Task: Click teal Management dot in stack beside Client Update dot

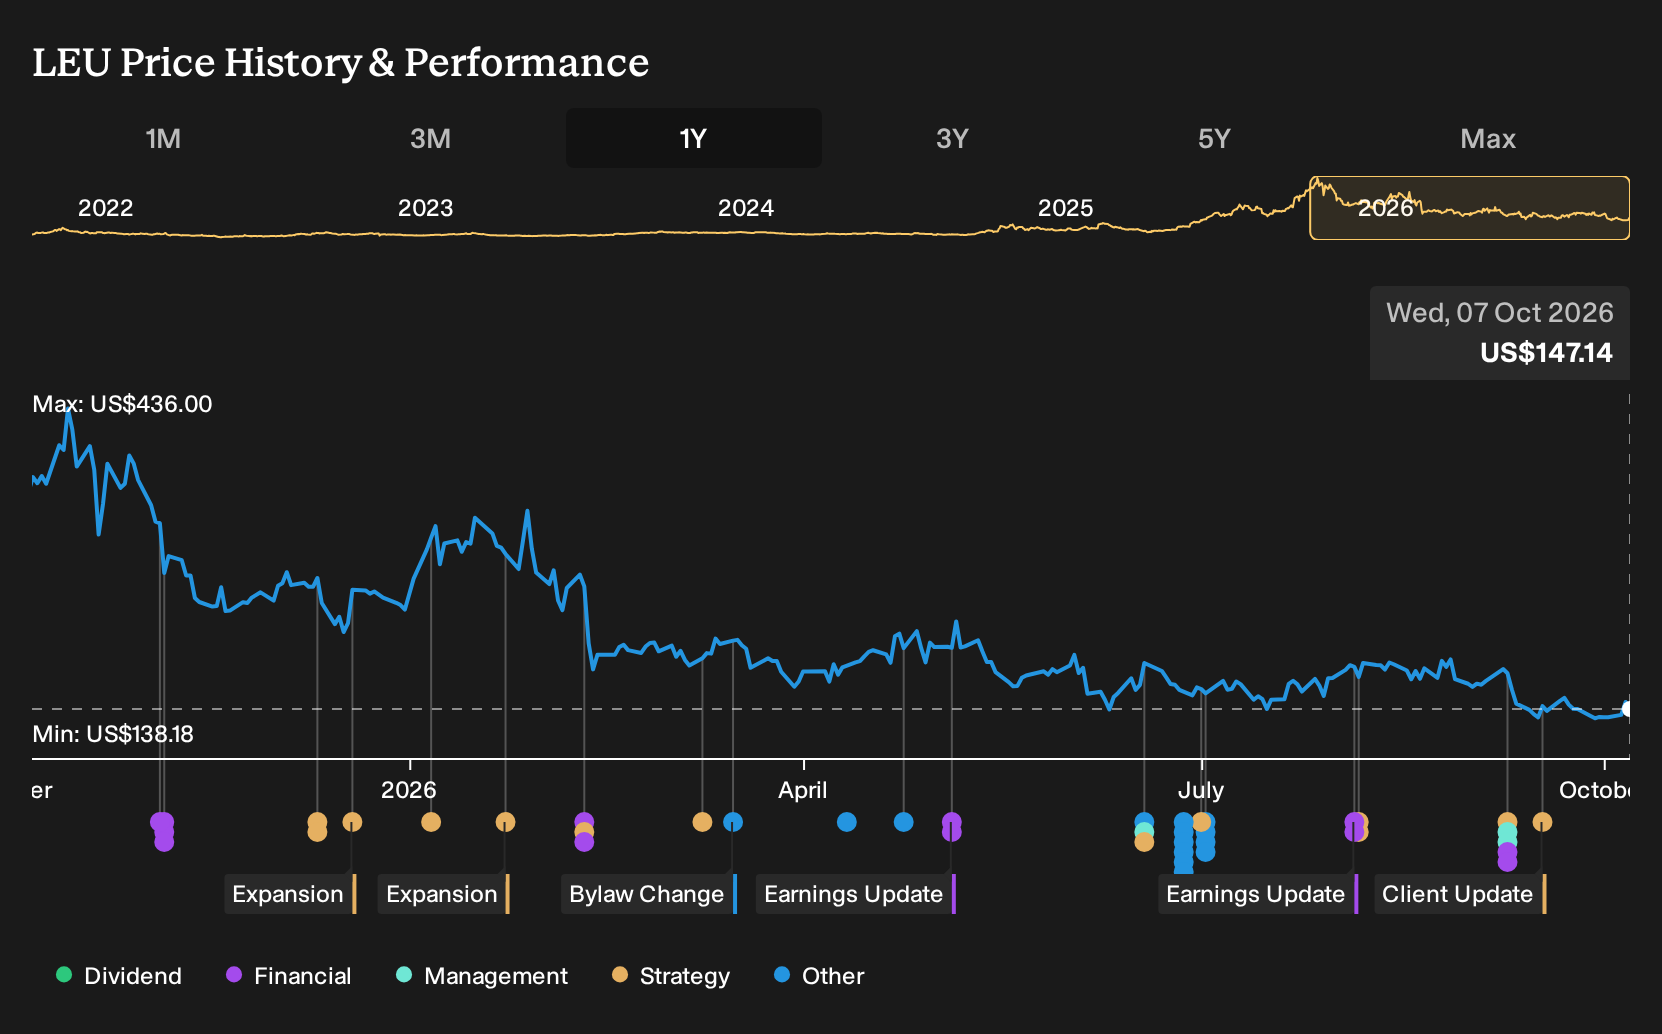Action: pyautogui.click(x=1507, y=834)
